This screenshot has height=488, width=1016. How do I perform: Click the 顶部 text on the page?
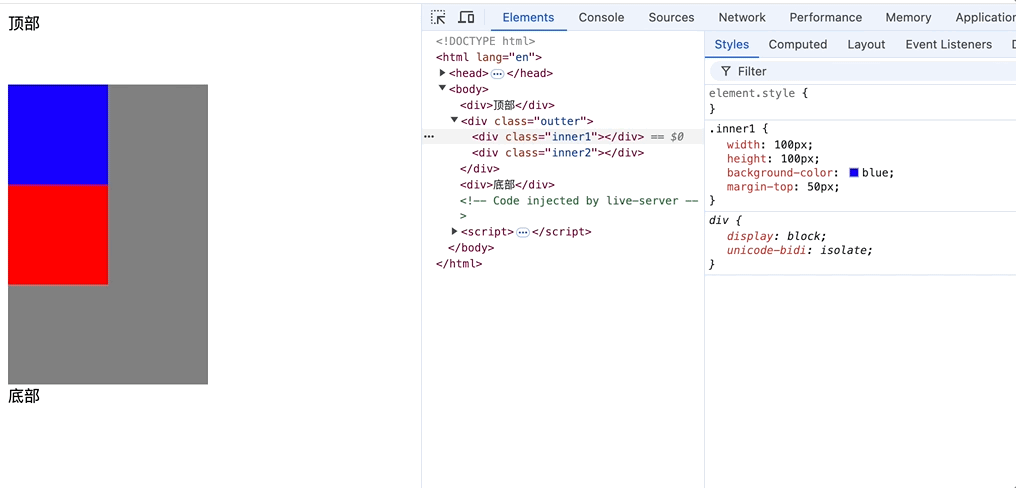(x=24, y=24)
